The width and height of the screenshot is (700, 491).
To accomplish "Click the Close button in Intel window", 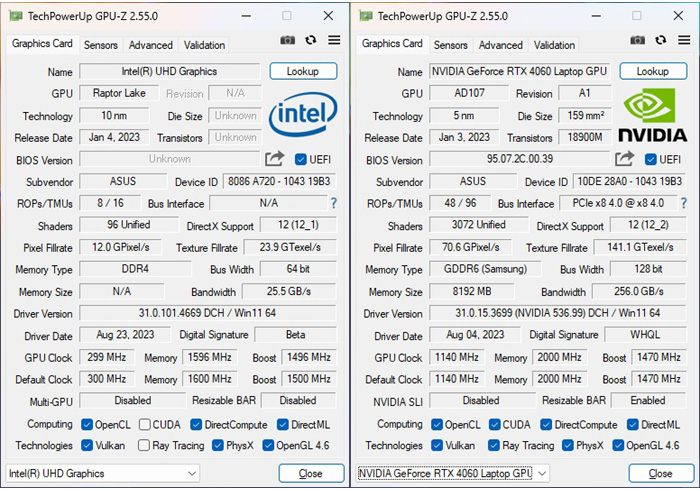I will pyautogui.click(x=311, y=474).
